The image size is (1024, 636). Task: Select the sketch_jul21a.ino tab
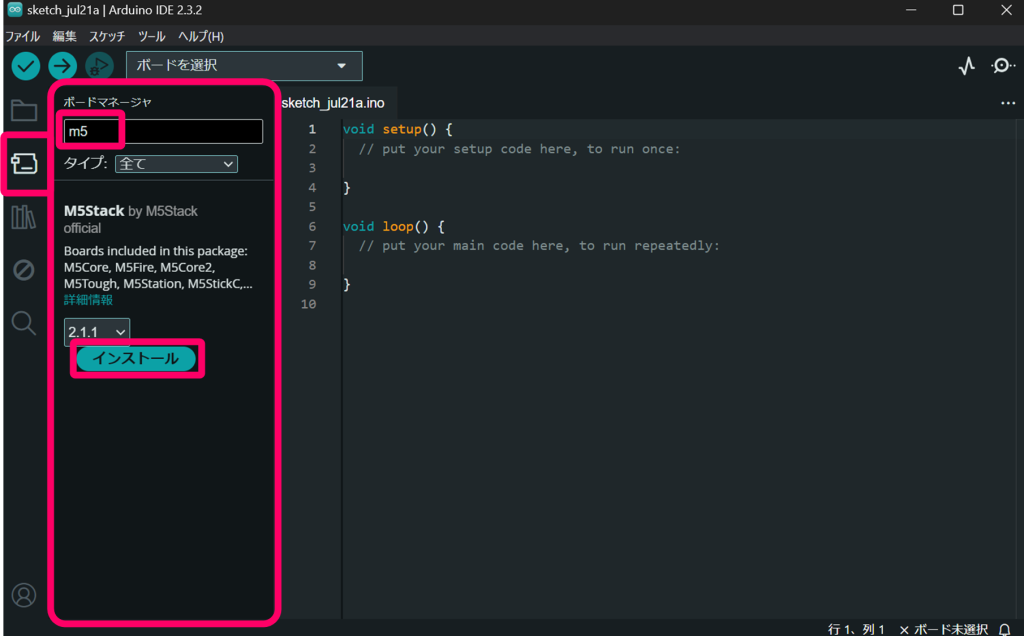(x=333, y=103)
